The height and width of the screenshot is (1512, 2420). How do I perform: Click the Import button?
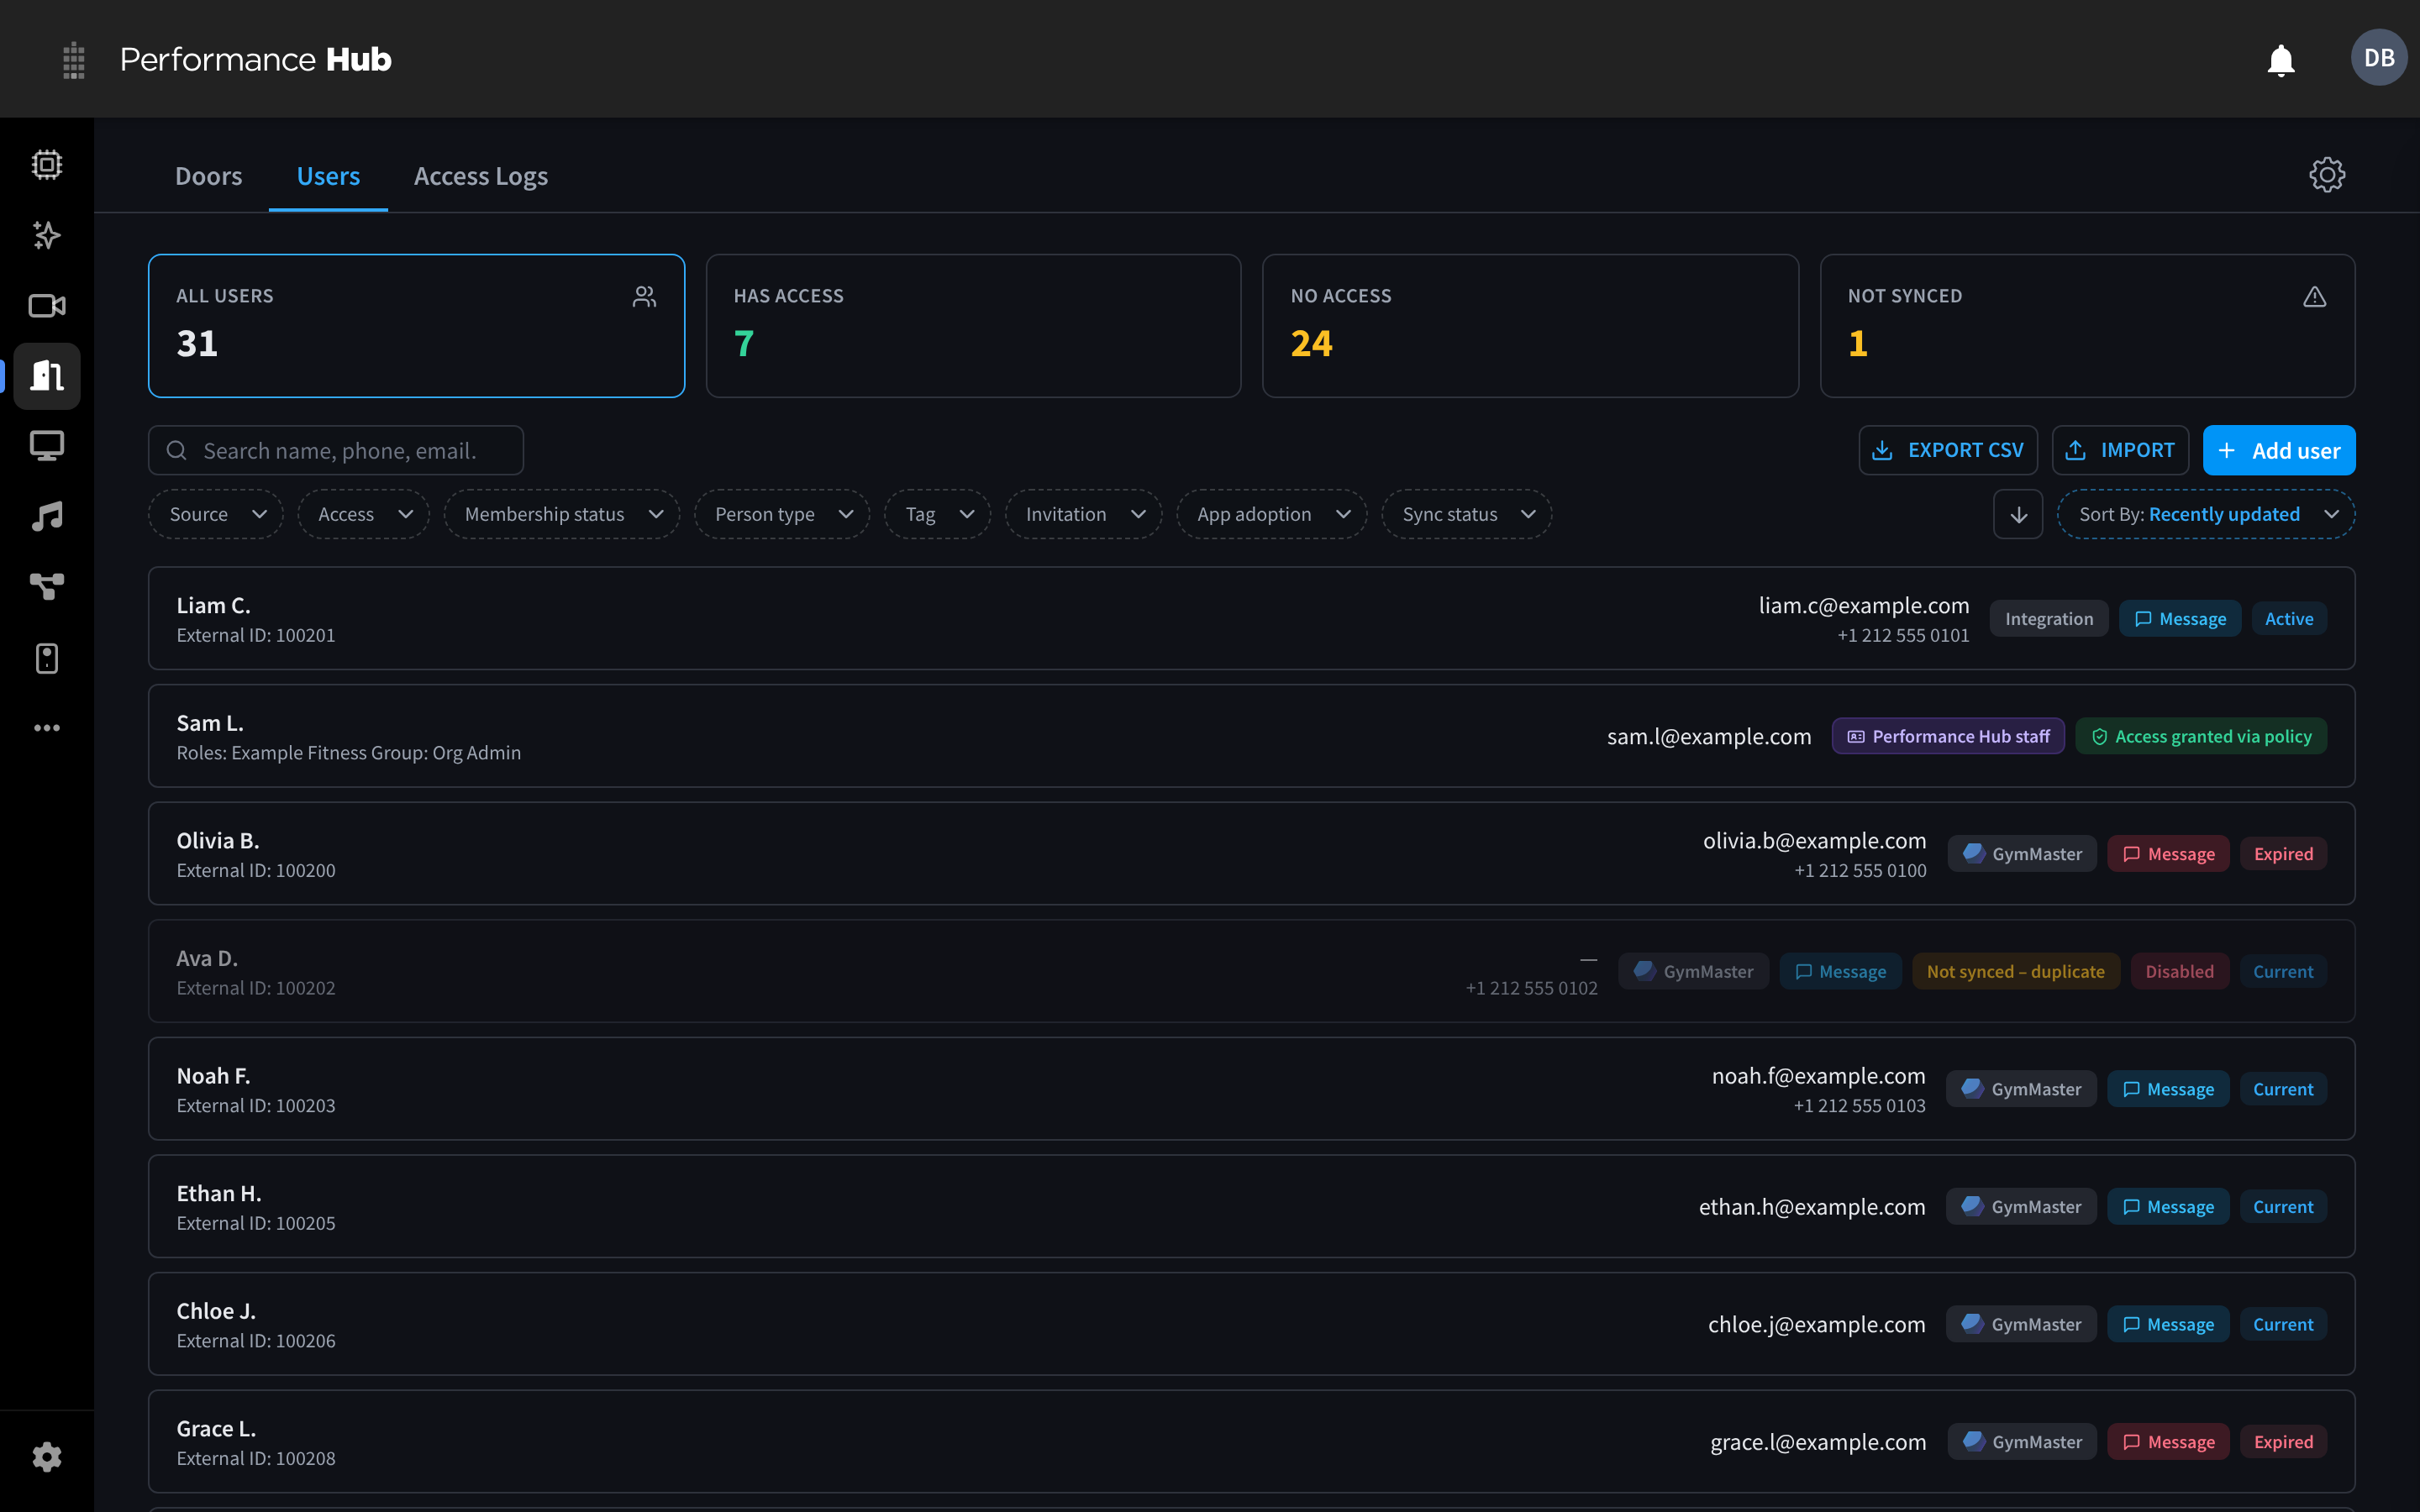pyautogui.click(x=2120, y=450)
